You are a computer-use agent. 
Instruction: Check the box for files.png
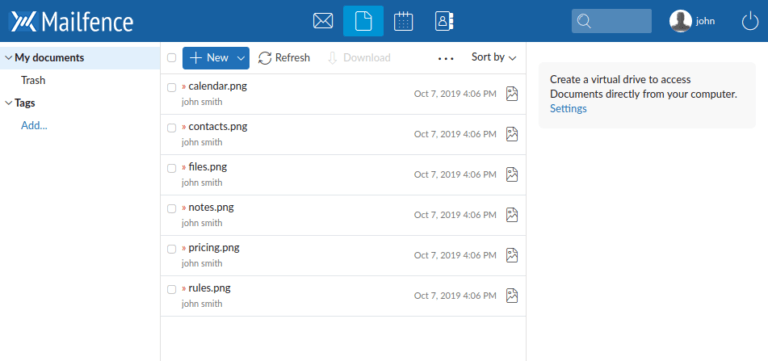click(x=171, y=168)
